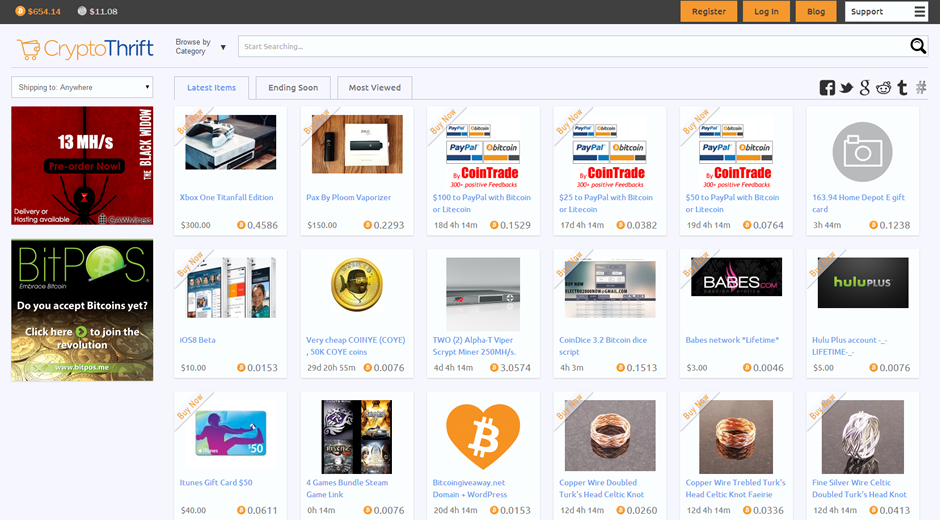940x520 pixels.
Task: Click the hashtag icon
Action: point(921,88)
